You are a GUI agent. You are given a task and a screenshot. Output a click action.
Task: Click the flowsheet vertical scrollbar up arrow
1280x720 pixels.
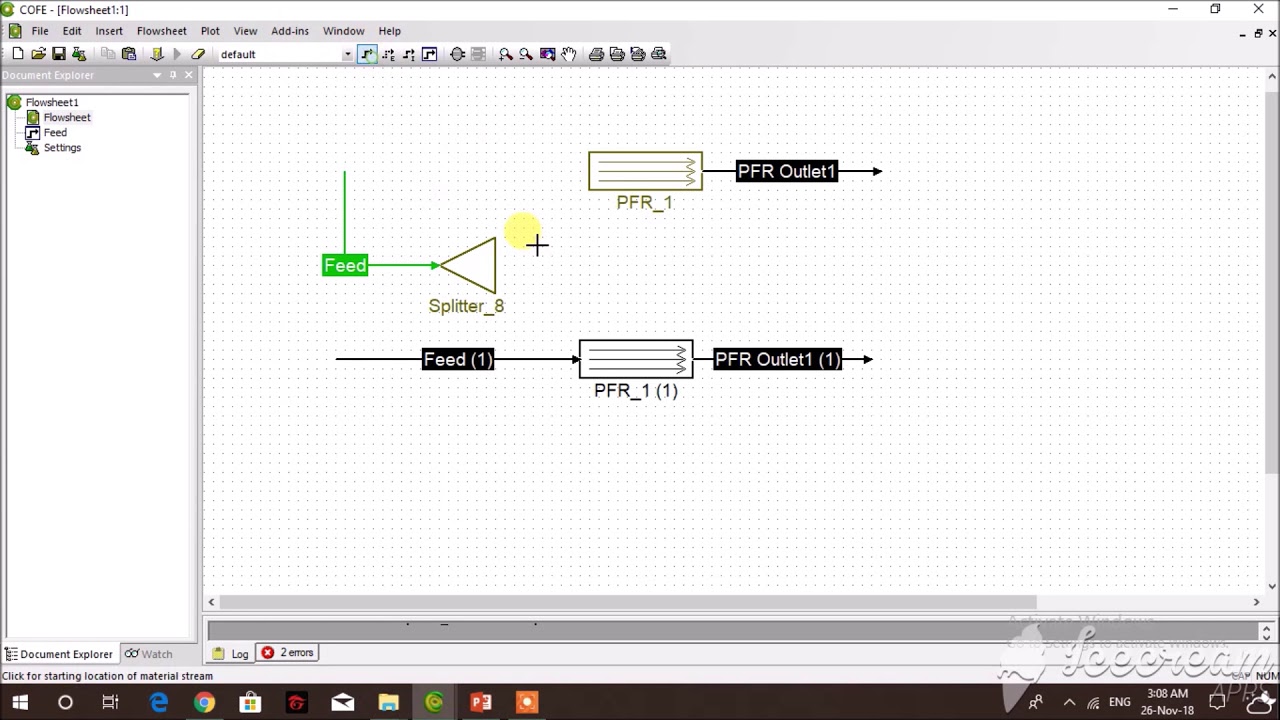[1272, 75]
